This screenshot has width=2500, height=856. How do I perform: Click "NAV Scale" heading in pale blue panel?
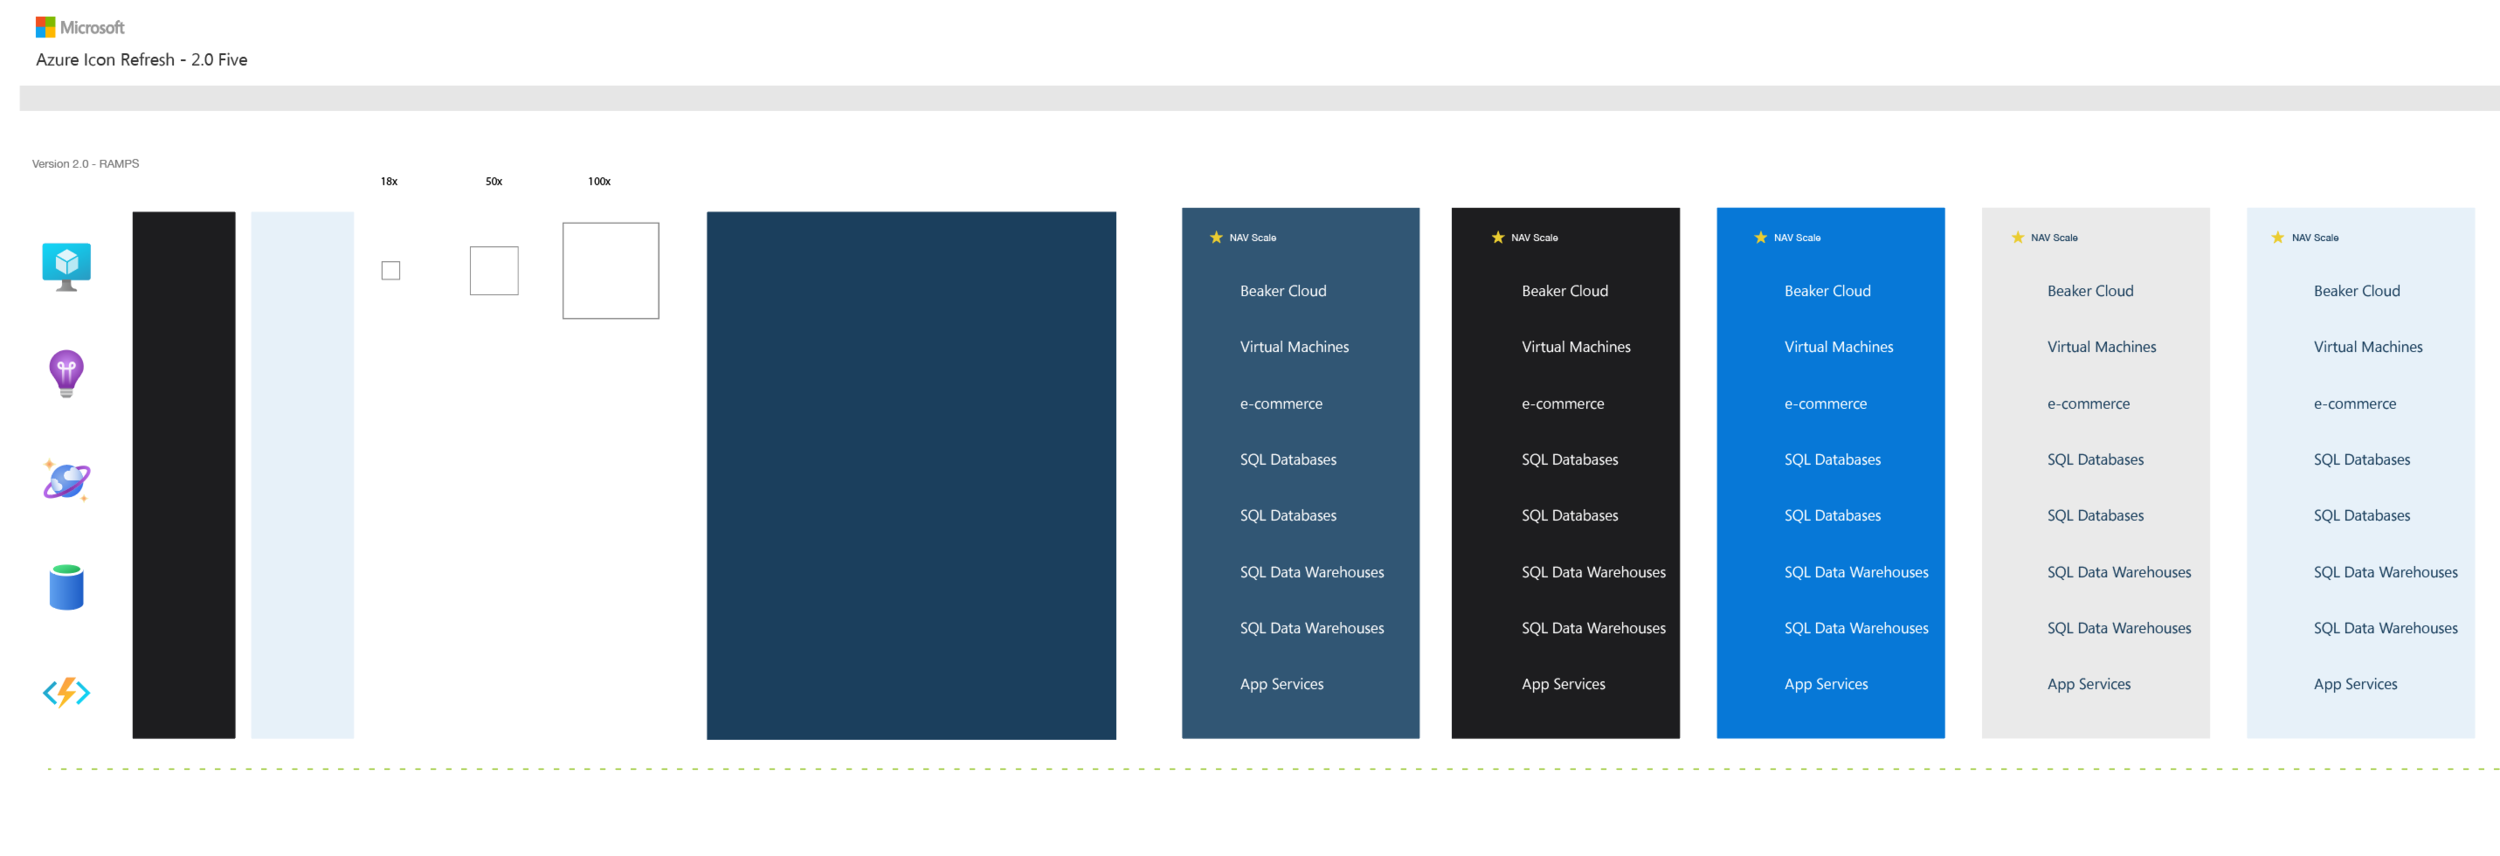pos(2316,238)
